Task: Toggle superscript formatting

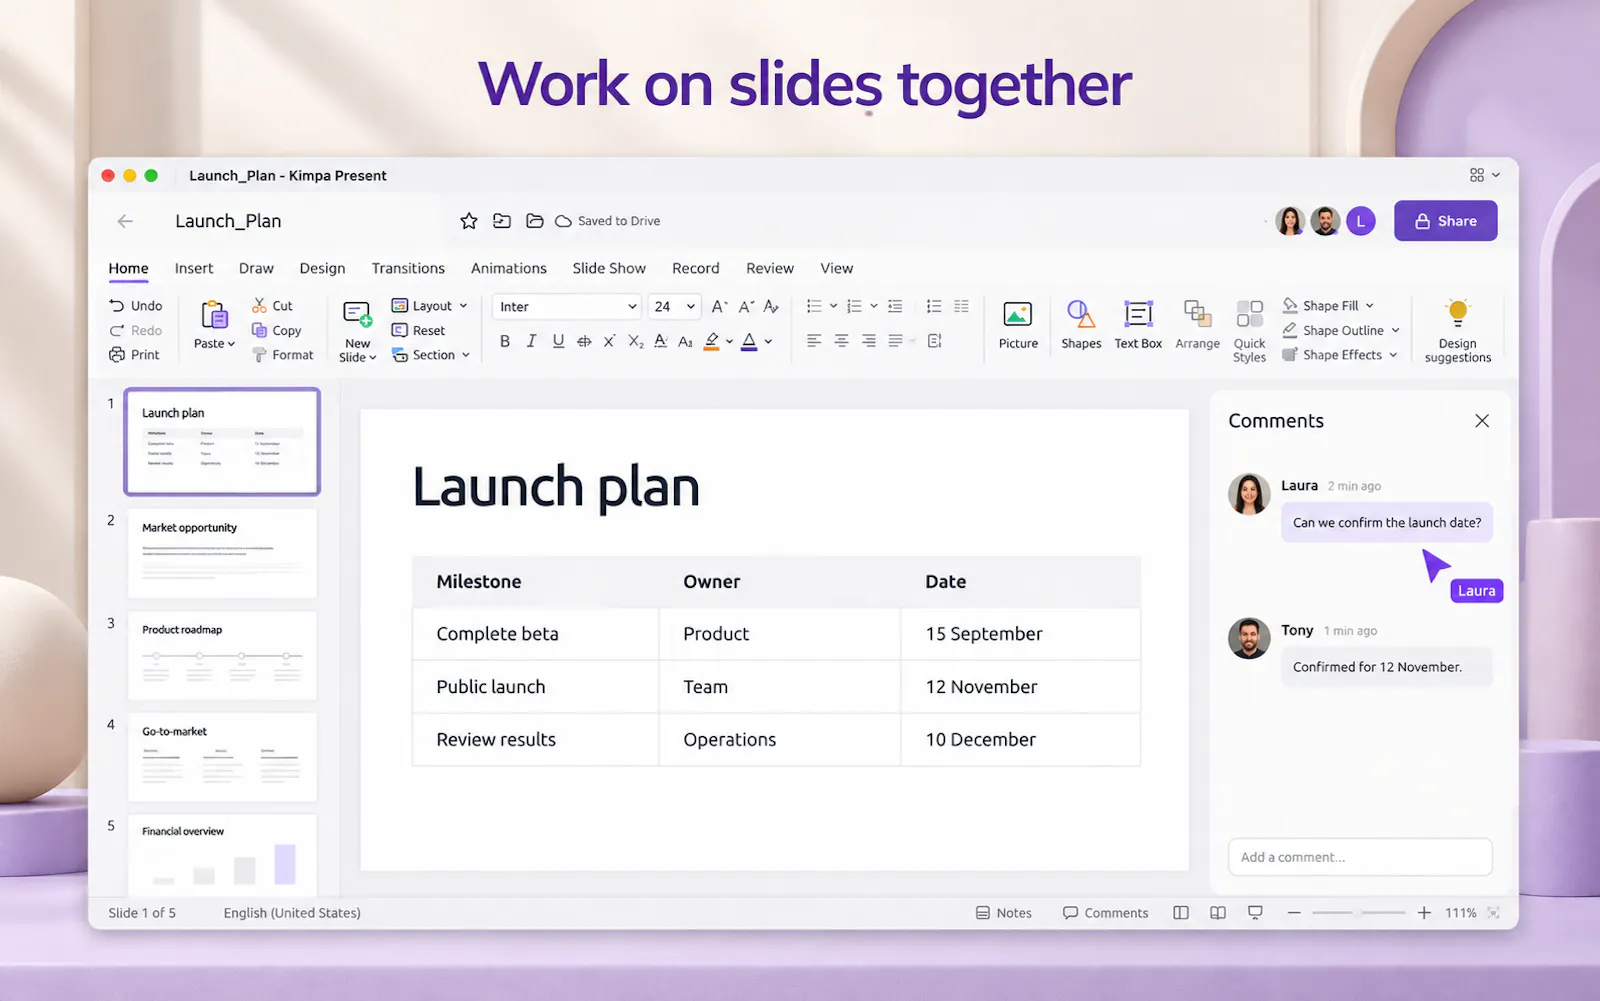Action: [x=609, y=341]
